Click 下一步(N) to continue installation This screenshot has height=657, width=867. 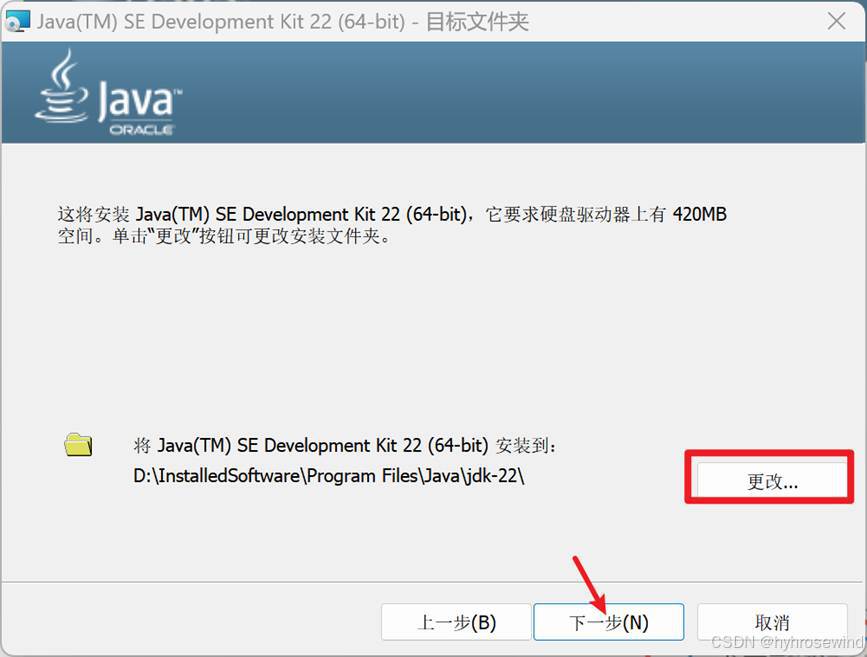pos(609,622)
